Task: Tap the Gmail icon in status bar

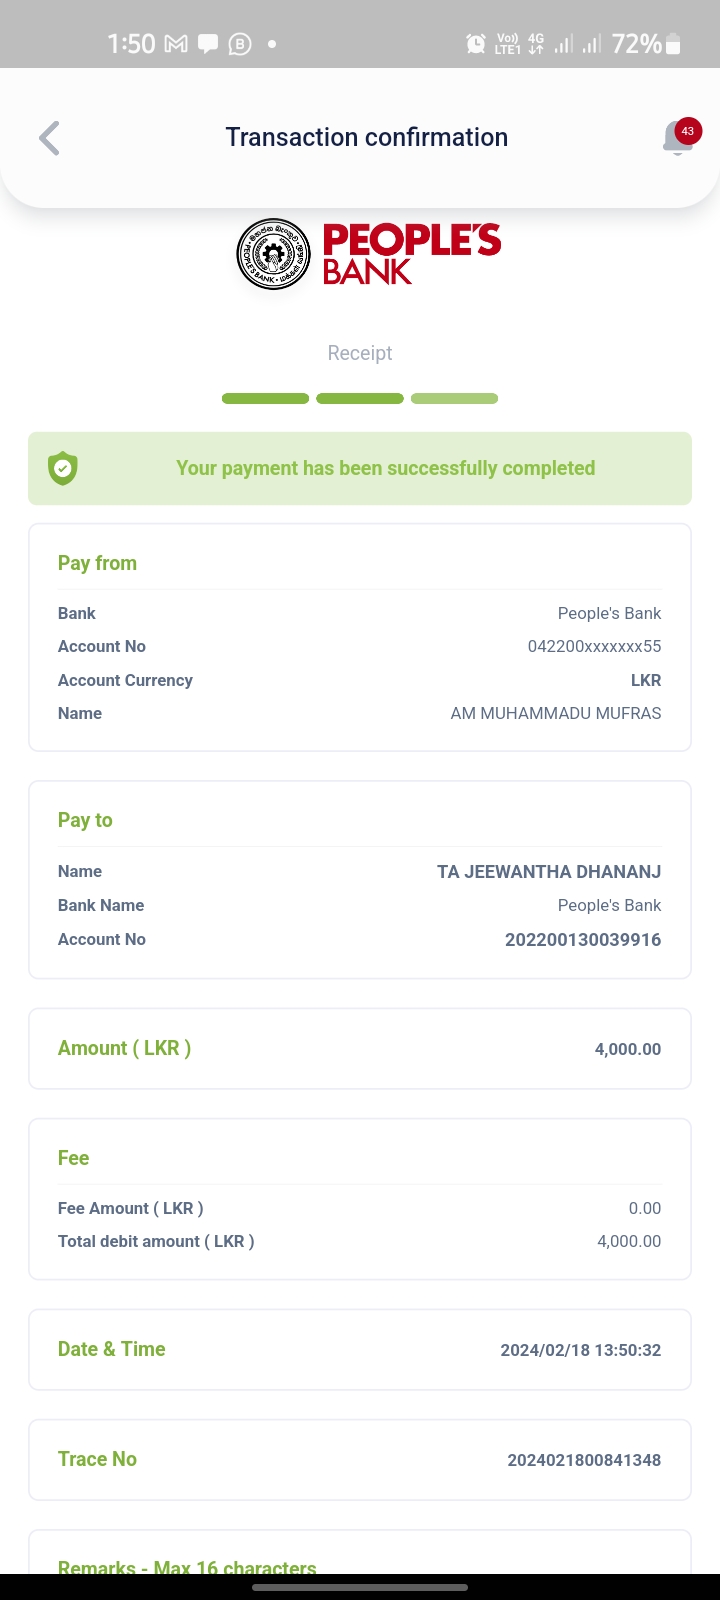Action: pyautogui.click(x=176, y=44)
